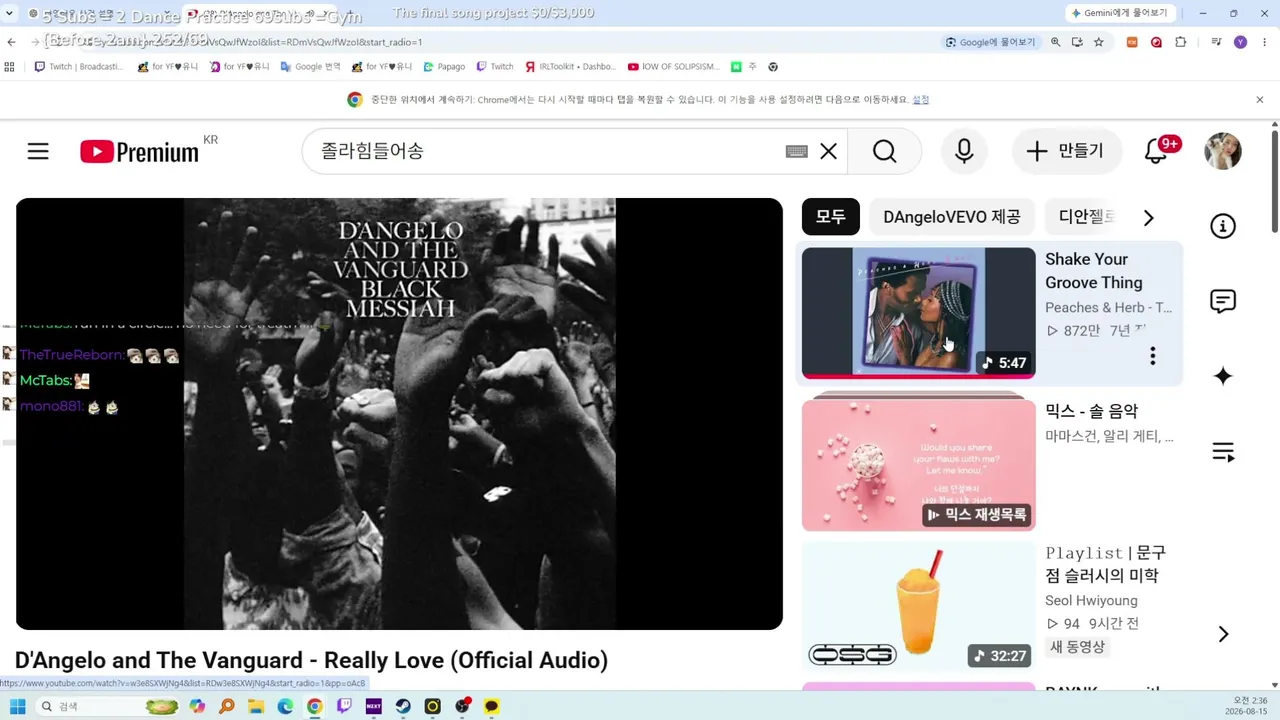
Task: Open the Chrome three-dot menu
Action: [1265, 42]
